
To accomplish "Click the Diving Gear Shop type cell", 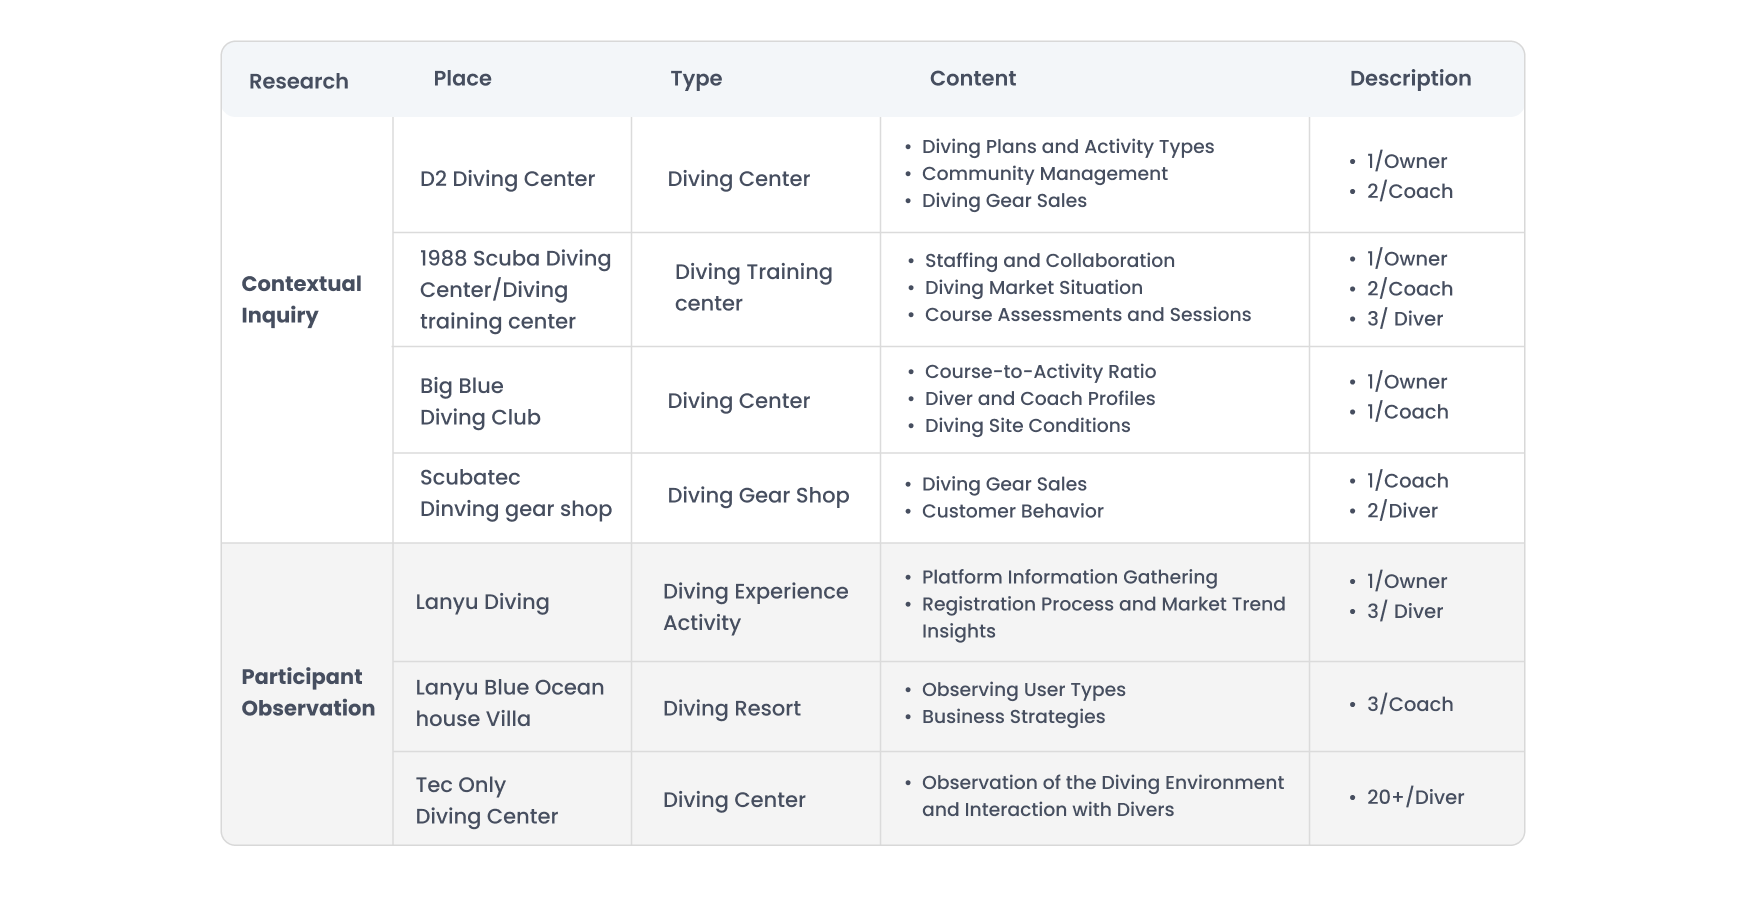I will (x=758, y=495).
